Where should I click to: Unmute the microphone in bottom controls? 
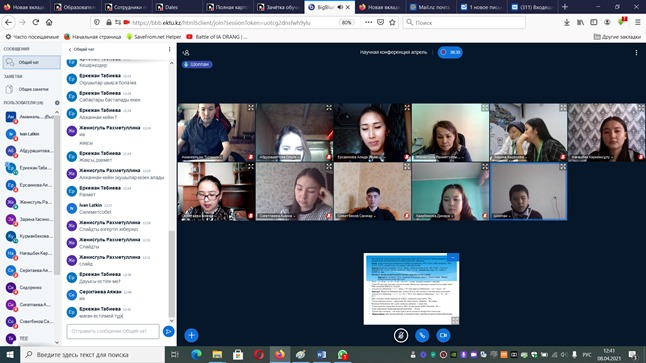click(x=400, y=335)
